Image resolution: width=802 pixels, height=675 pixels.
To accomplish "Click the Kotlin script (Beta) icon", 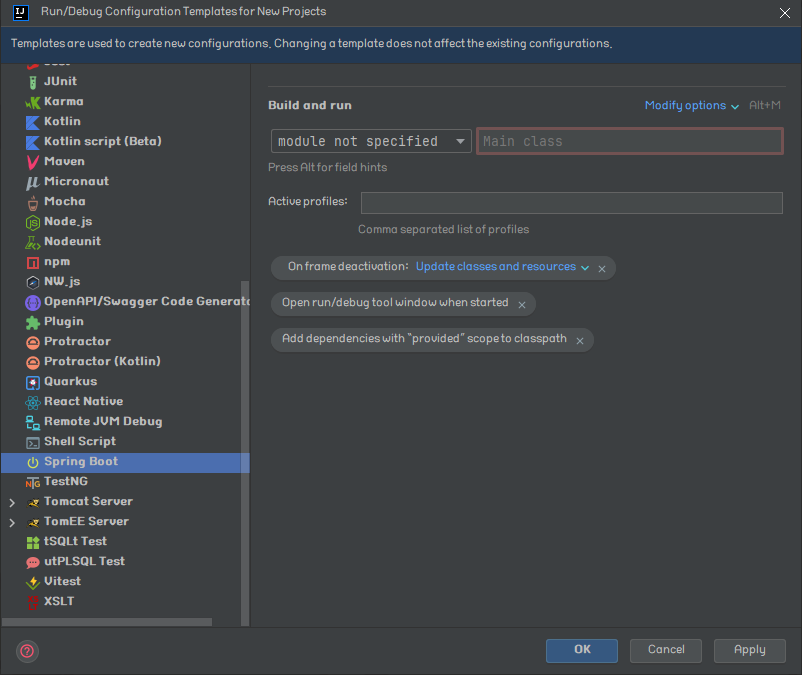I will click(x=33, y=142).
